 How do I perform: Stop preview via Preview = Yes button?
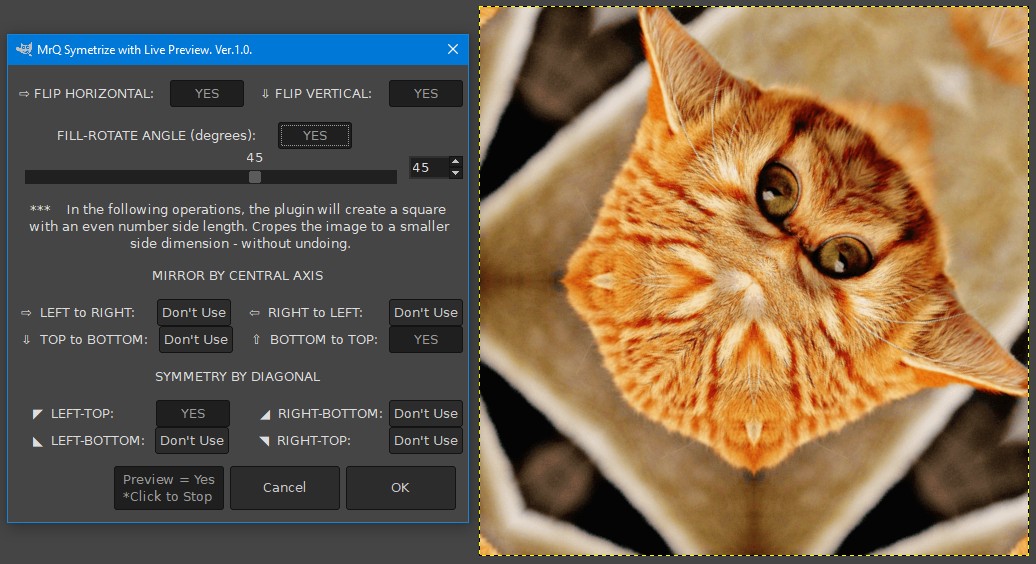(168, 488)
